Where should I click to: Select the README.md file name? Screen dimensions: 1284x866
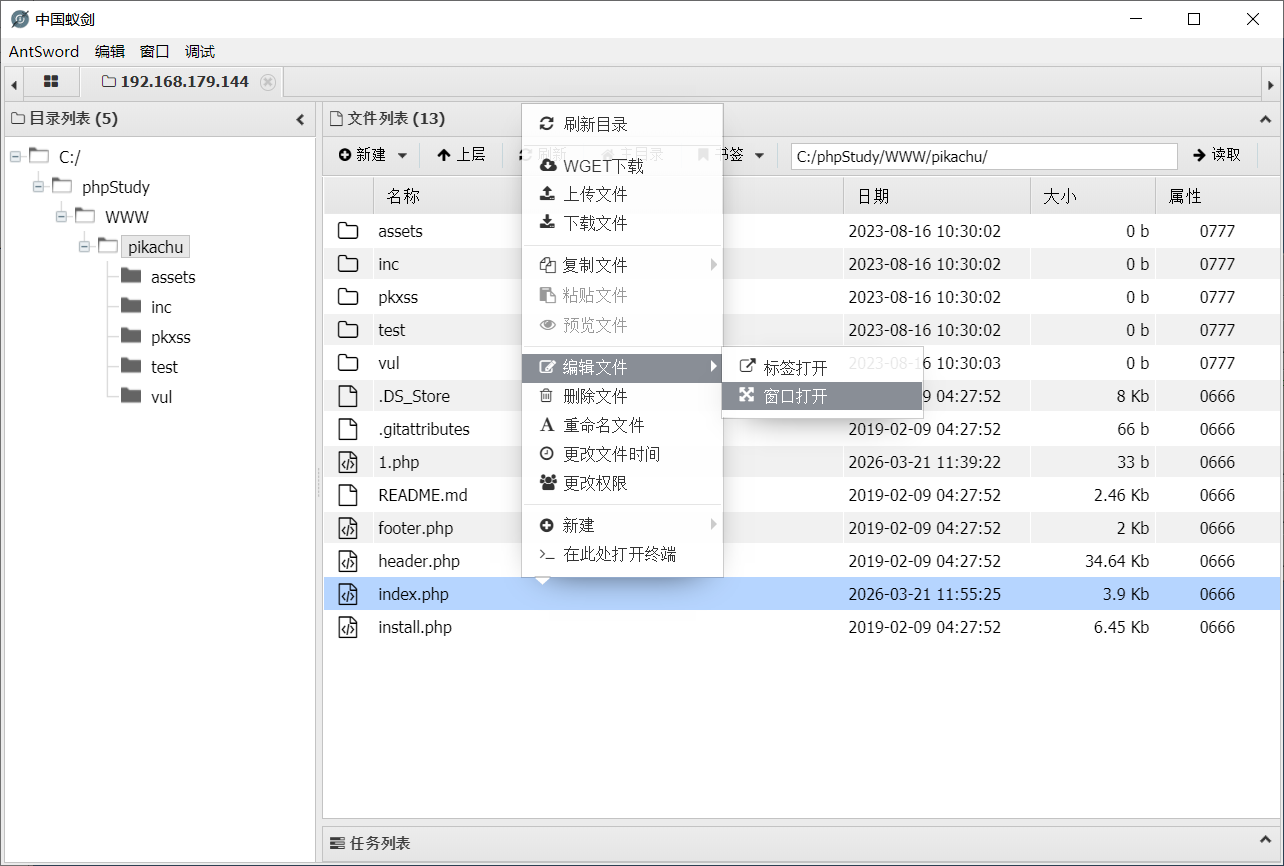point(423,495)
